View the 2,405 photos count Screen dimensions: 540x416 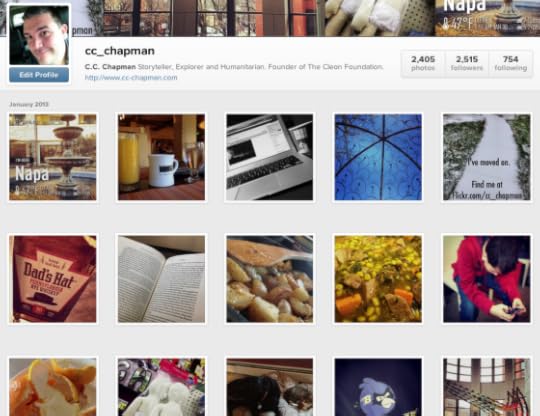pos(423,63)
